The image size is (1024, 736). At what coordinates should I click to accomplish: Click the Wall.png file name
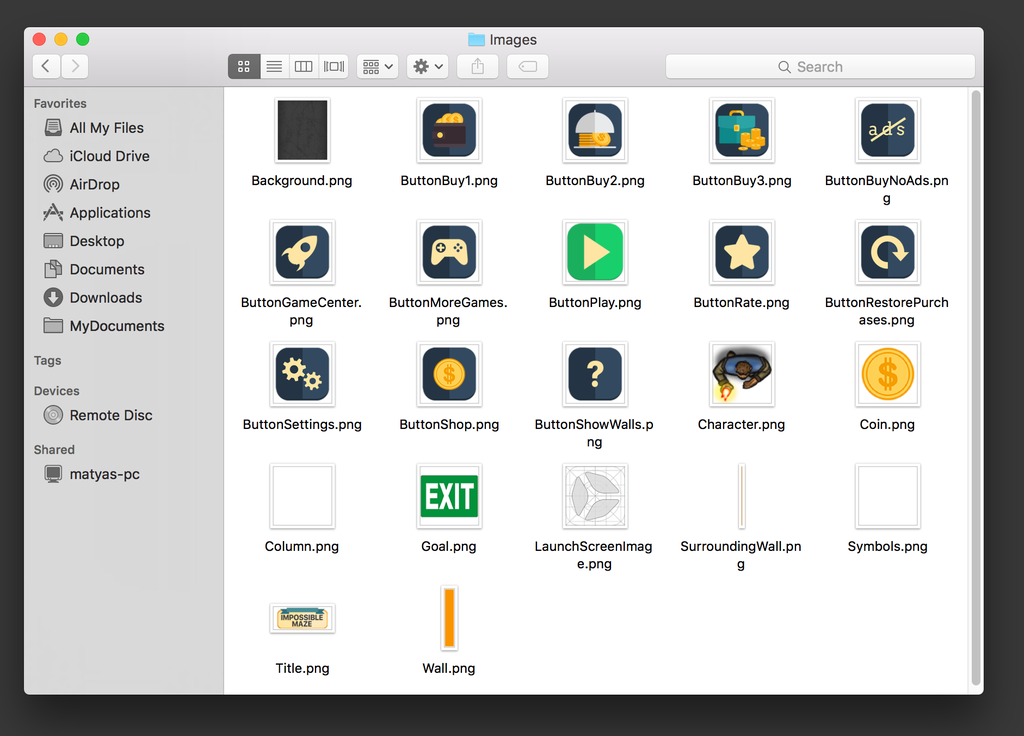pyautogui.click(x=449, y=668)
